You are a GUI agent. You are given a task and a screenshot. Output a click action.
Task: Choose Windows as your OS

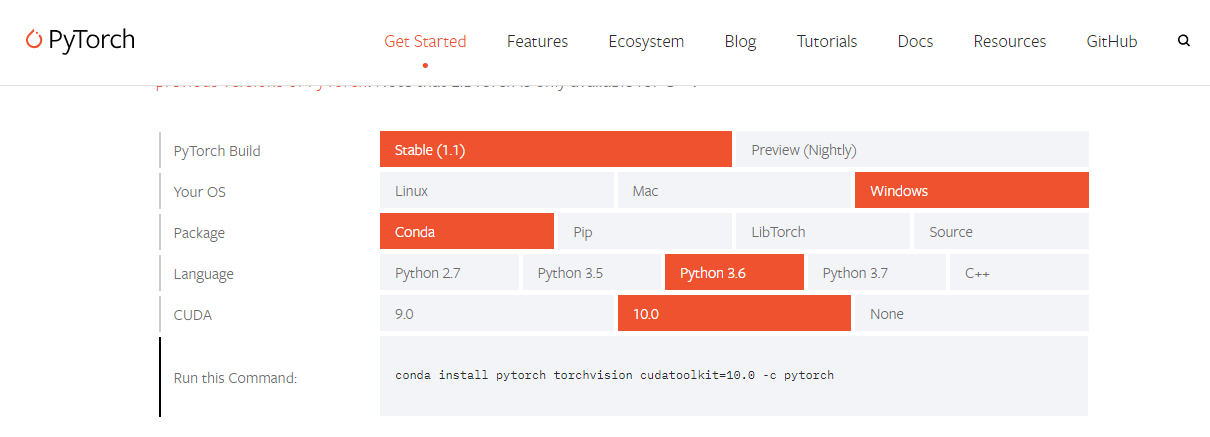click(x=972, y=190)
